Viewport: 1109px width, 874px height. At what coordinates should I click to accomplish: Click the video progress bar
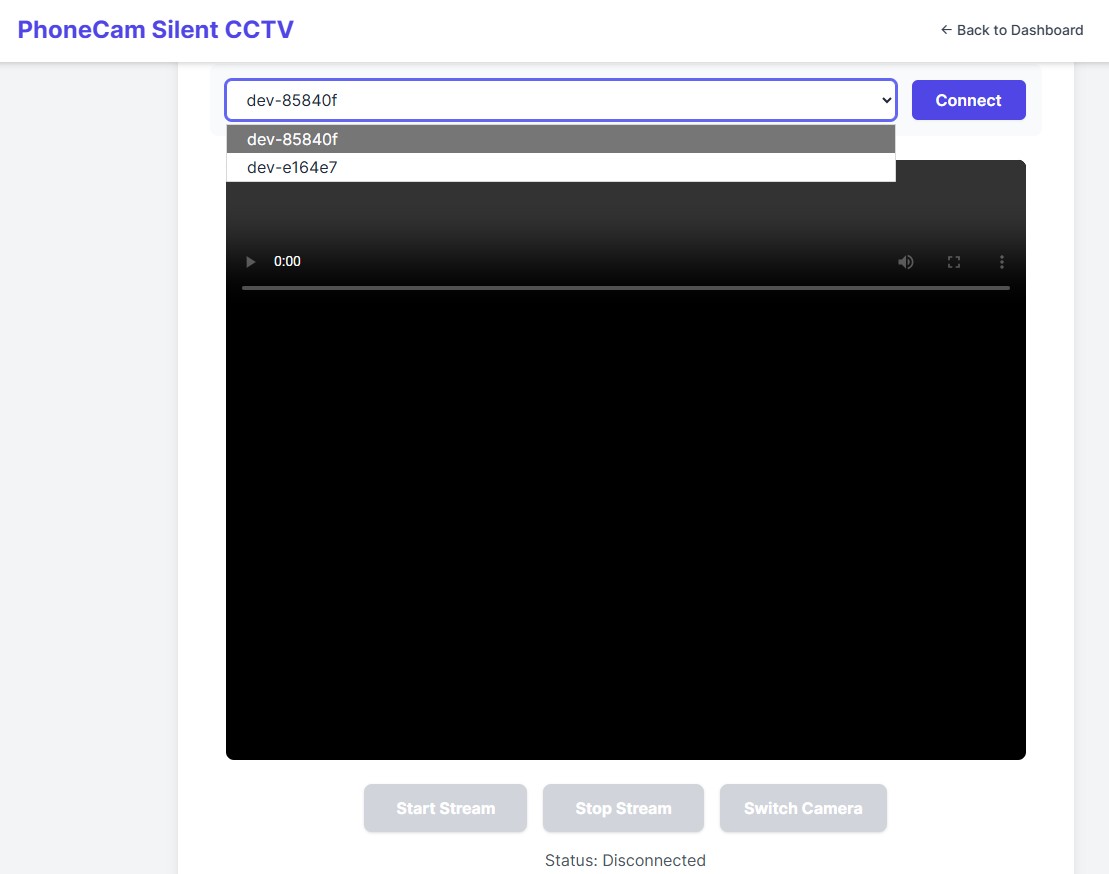[x=626, y=288]
